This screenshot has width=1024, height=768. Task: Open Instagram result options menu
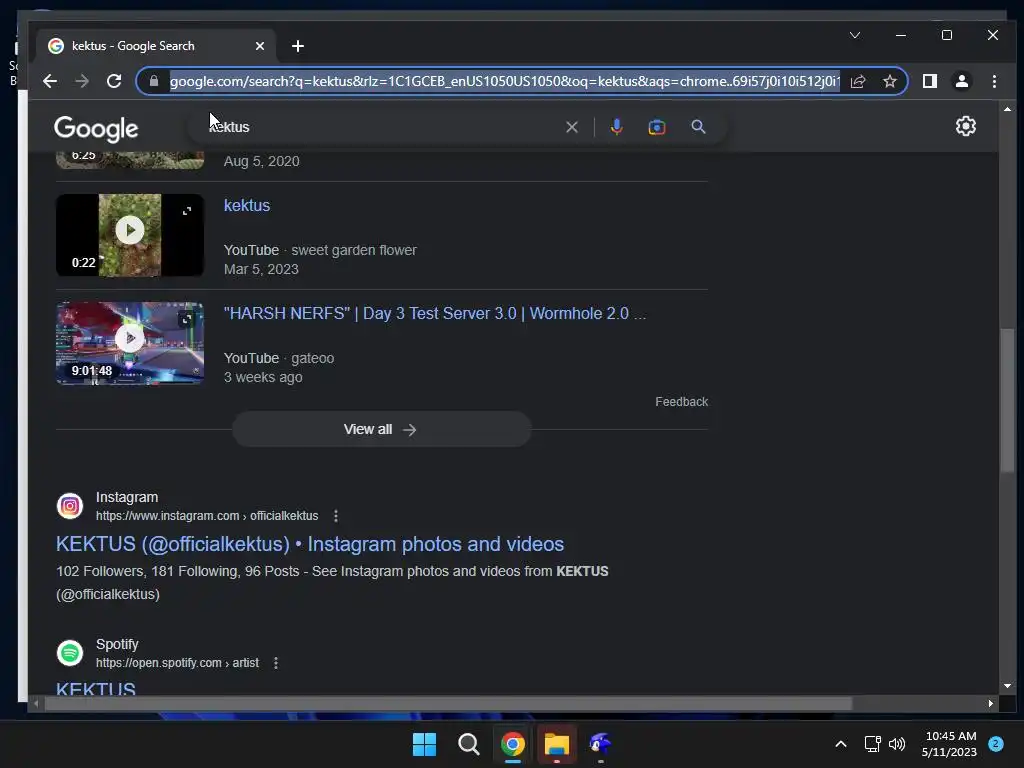click(336, 516)
